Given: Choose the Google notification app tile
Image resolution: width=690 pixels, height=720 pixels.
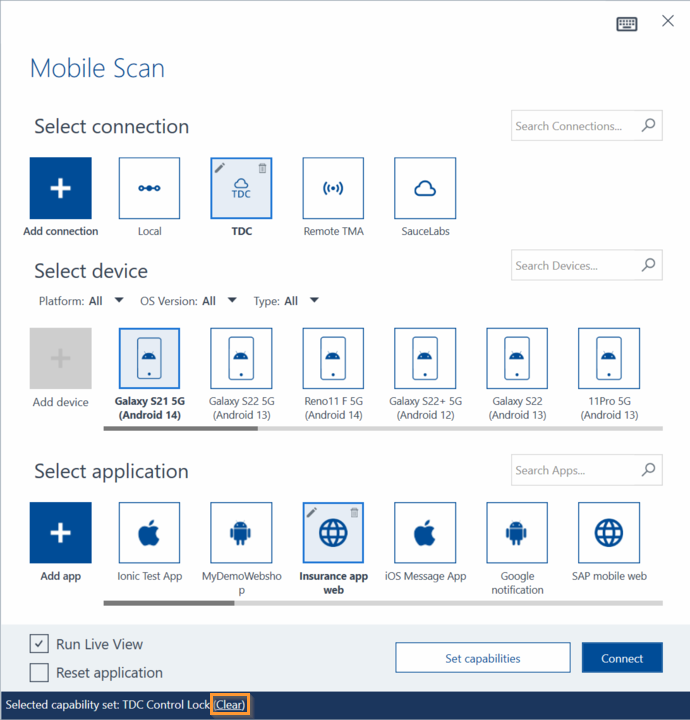Looking at the screenshot, I should click(517, 533).
